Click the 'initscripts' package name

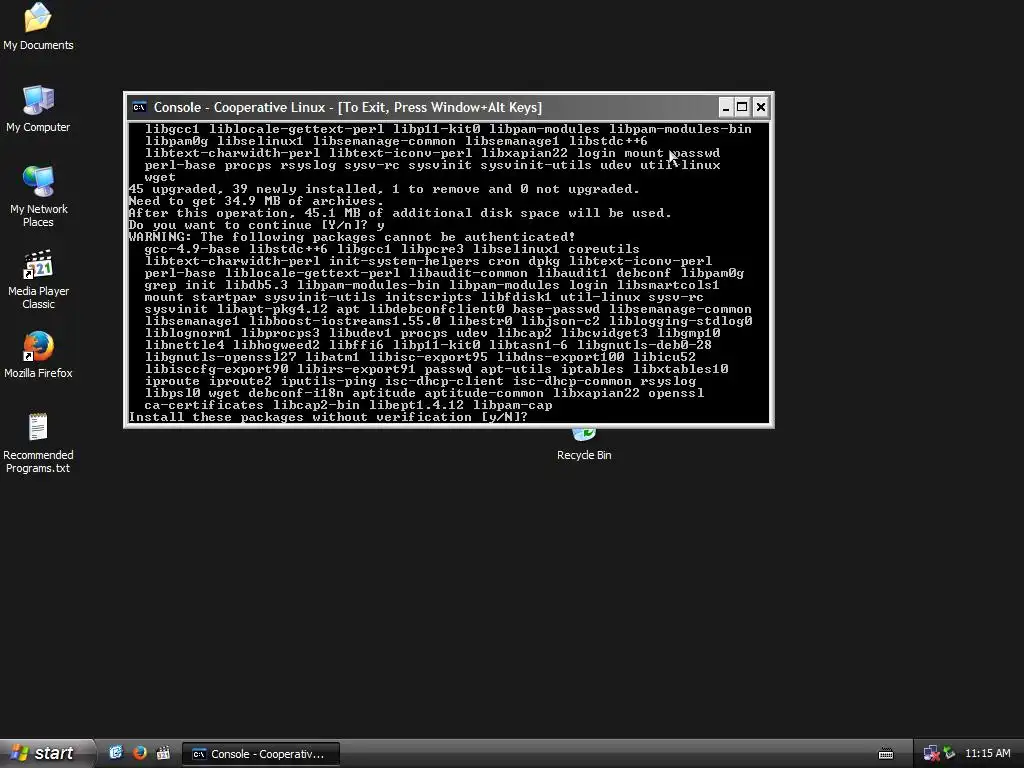pos(428,297)
